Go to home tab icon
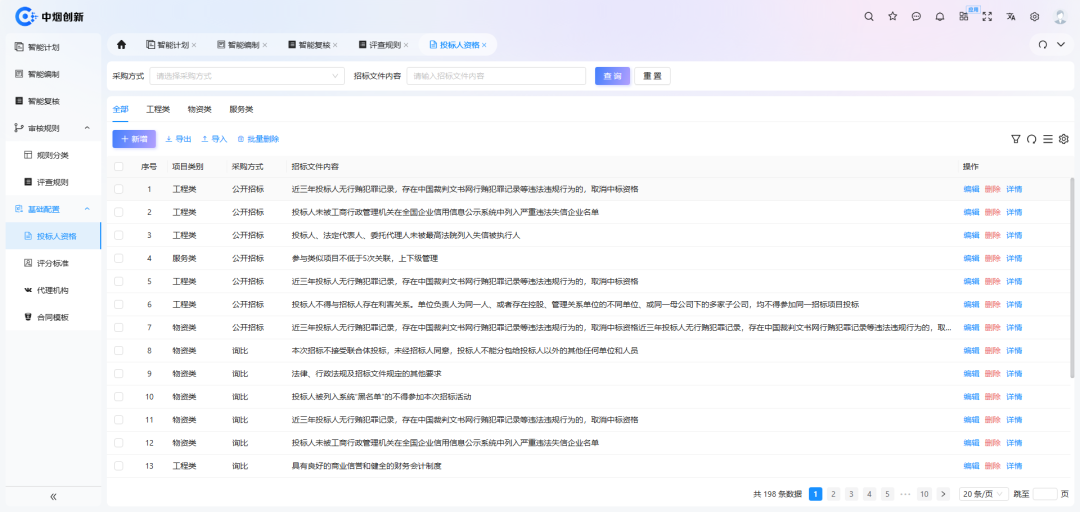 coord(121,44)
